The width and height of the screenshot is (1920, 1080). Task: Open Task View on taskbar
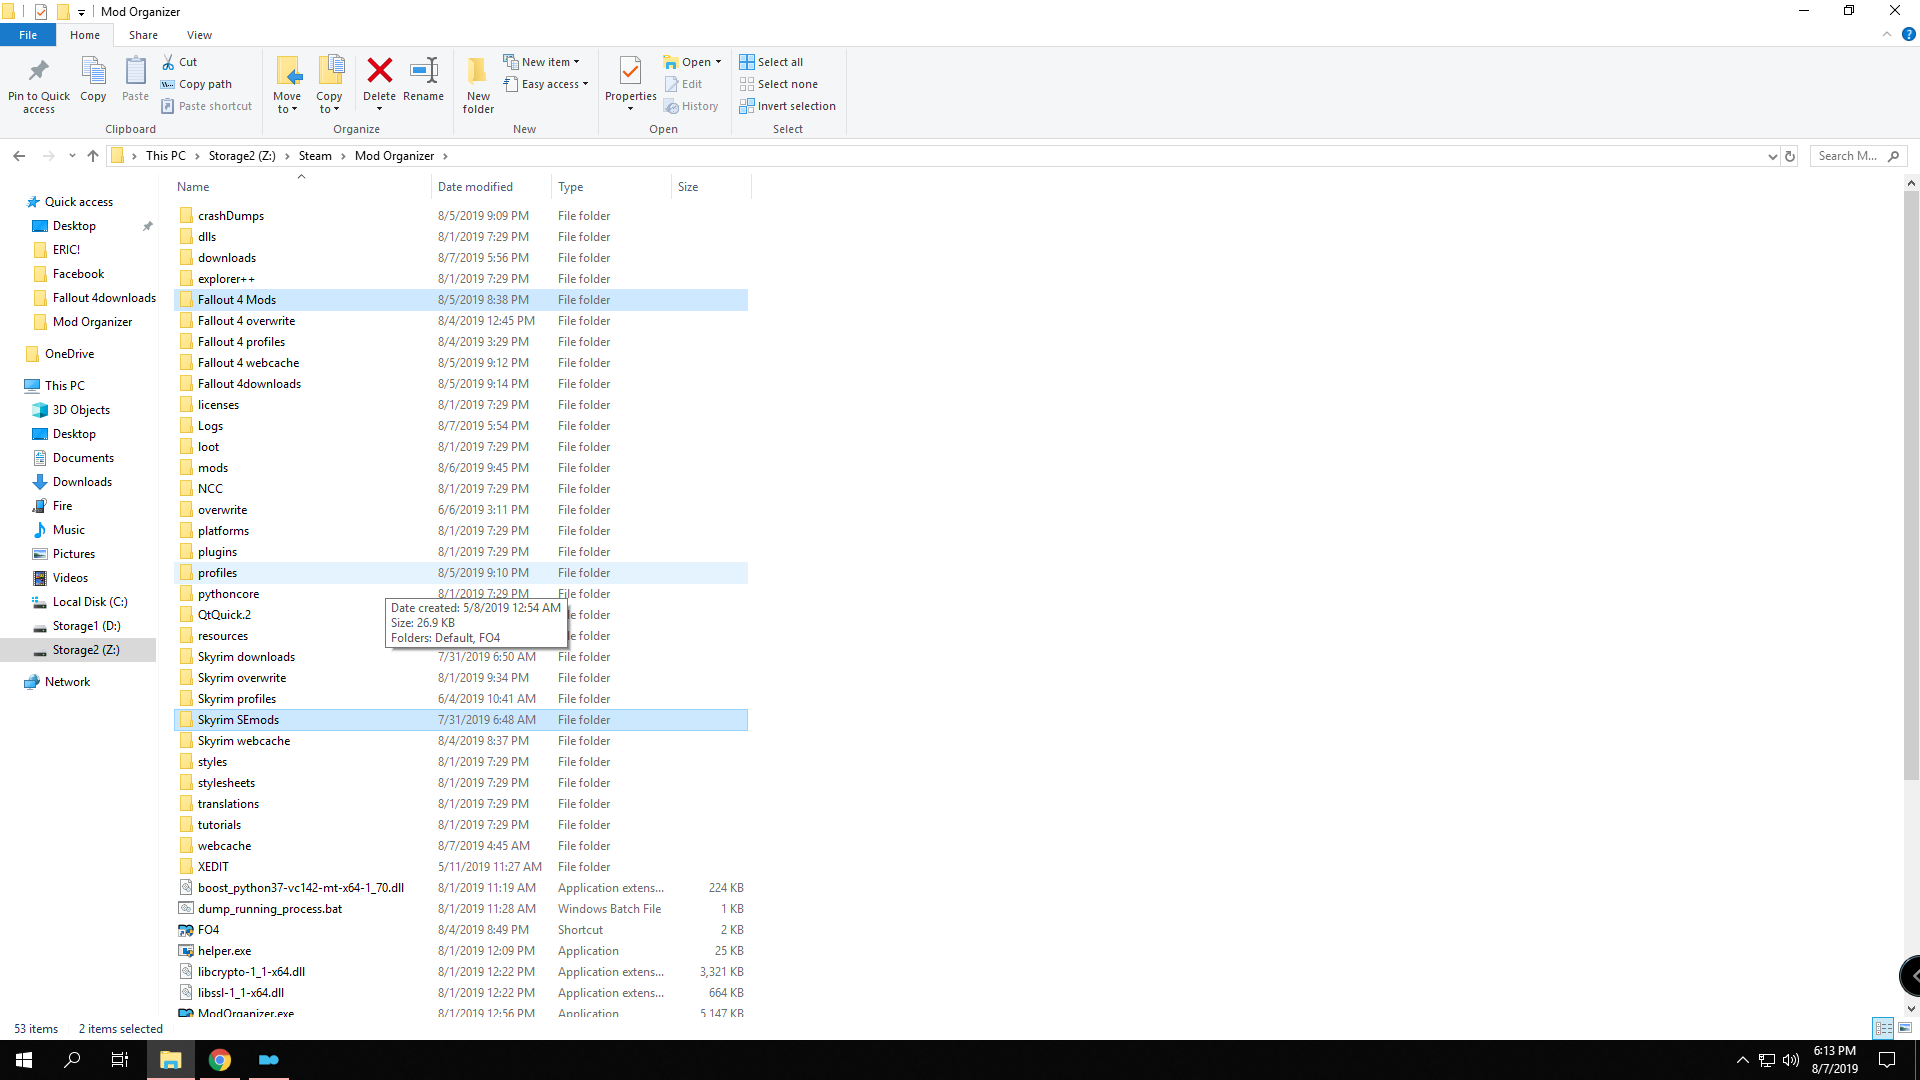point(120,1060)
